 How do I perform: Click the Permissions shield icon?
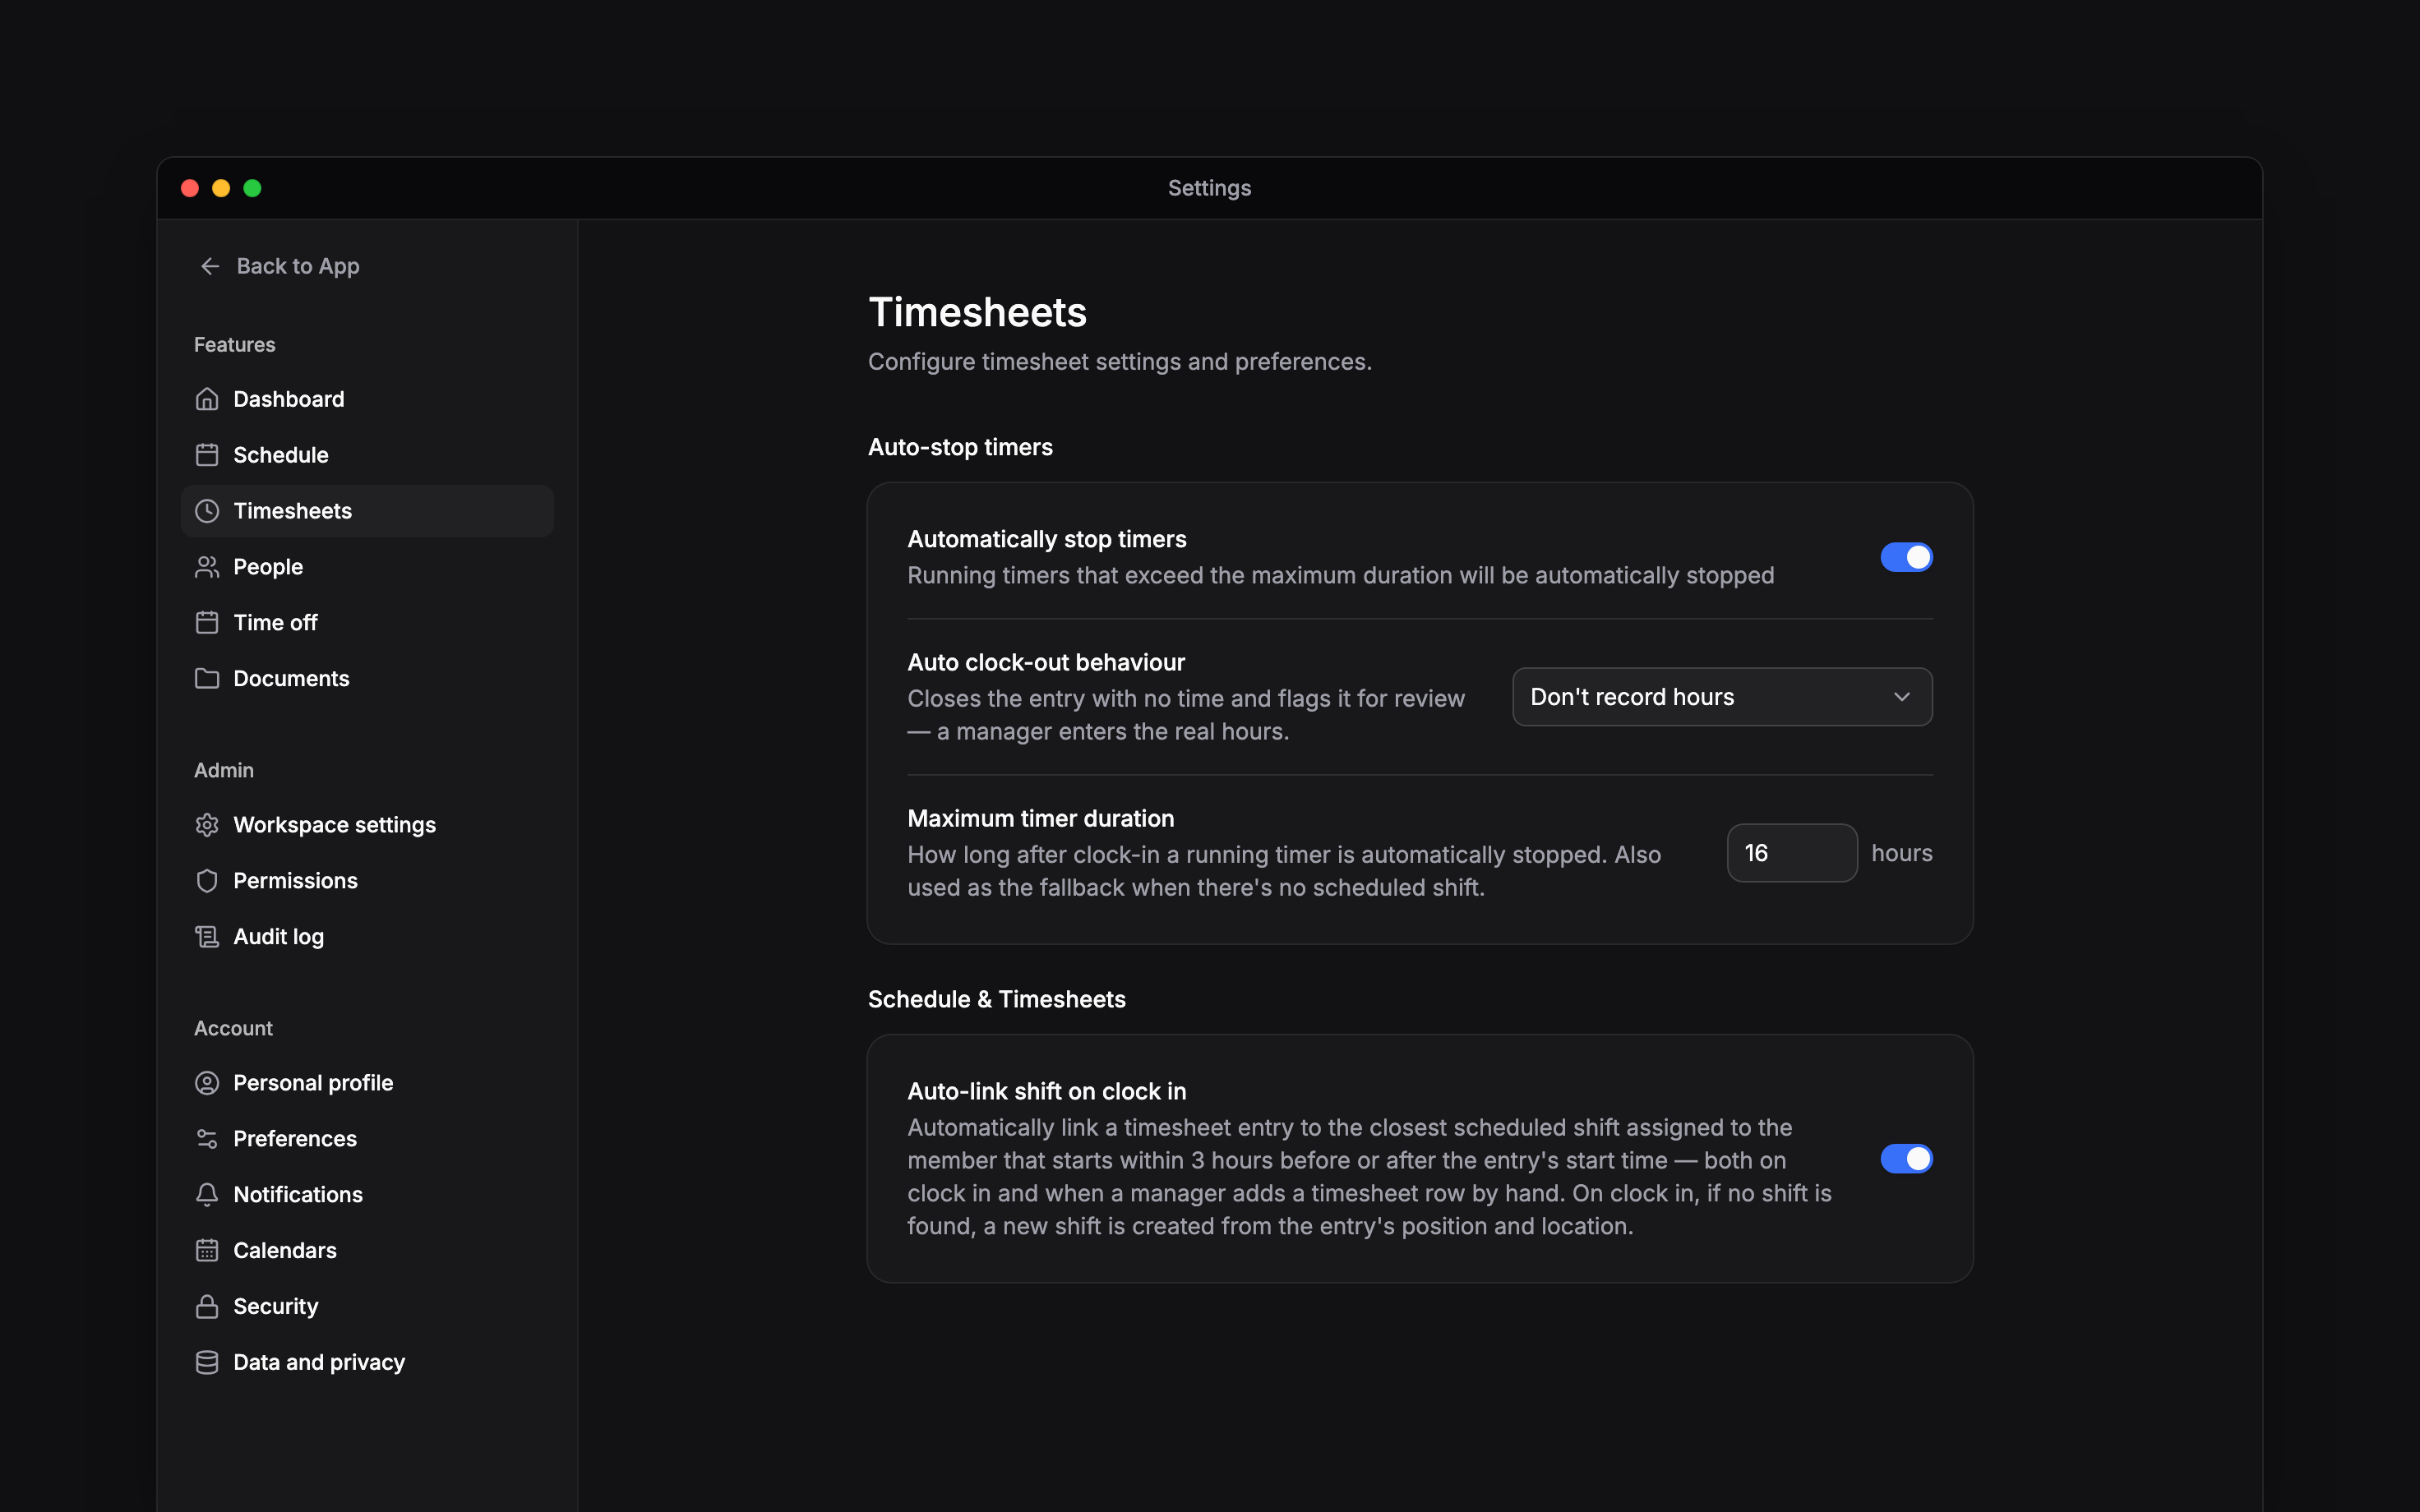tap(207, 881)
